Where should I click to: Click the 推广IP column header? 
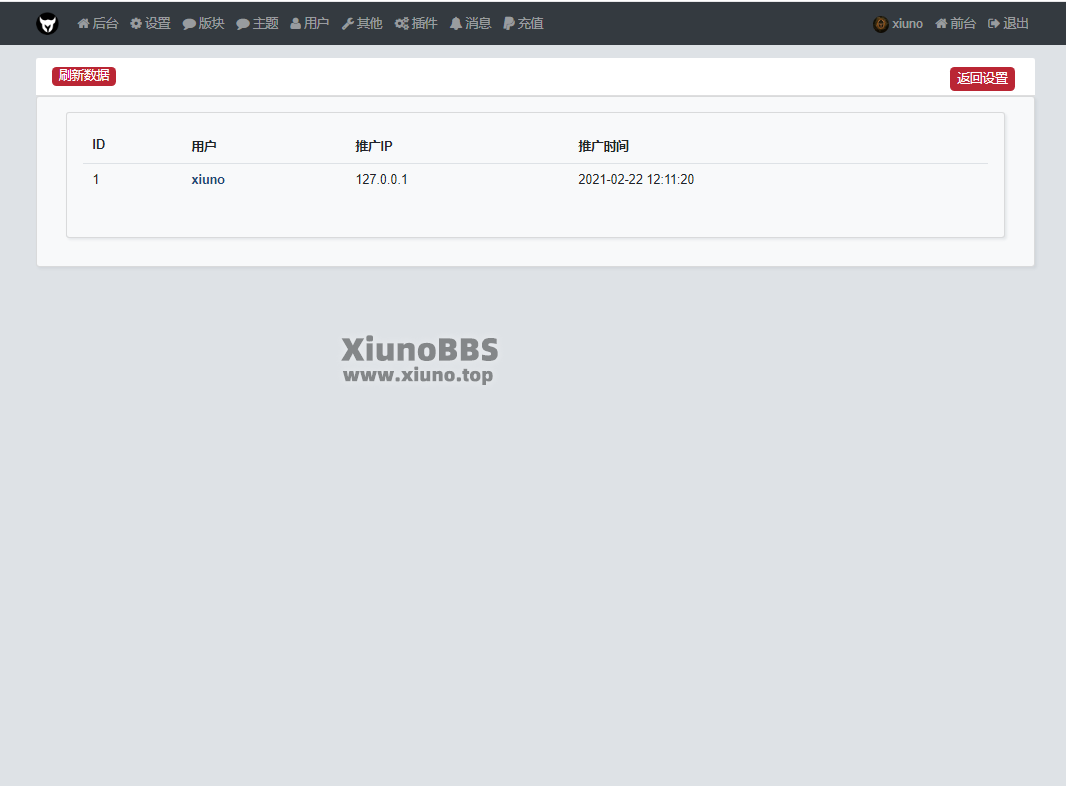pyautogui.click(x=374, y=146)
